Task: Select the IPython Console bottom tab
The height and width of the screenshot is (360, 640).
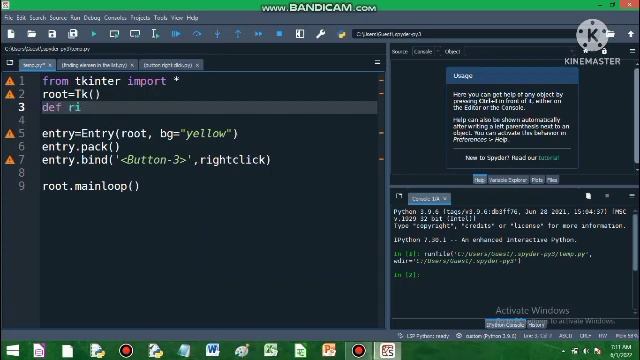Action: pyautogui.click(x=505, y=325)
